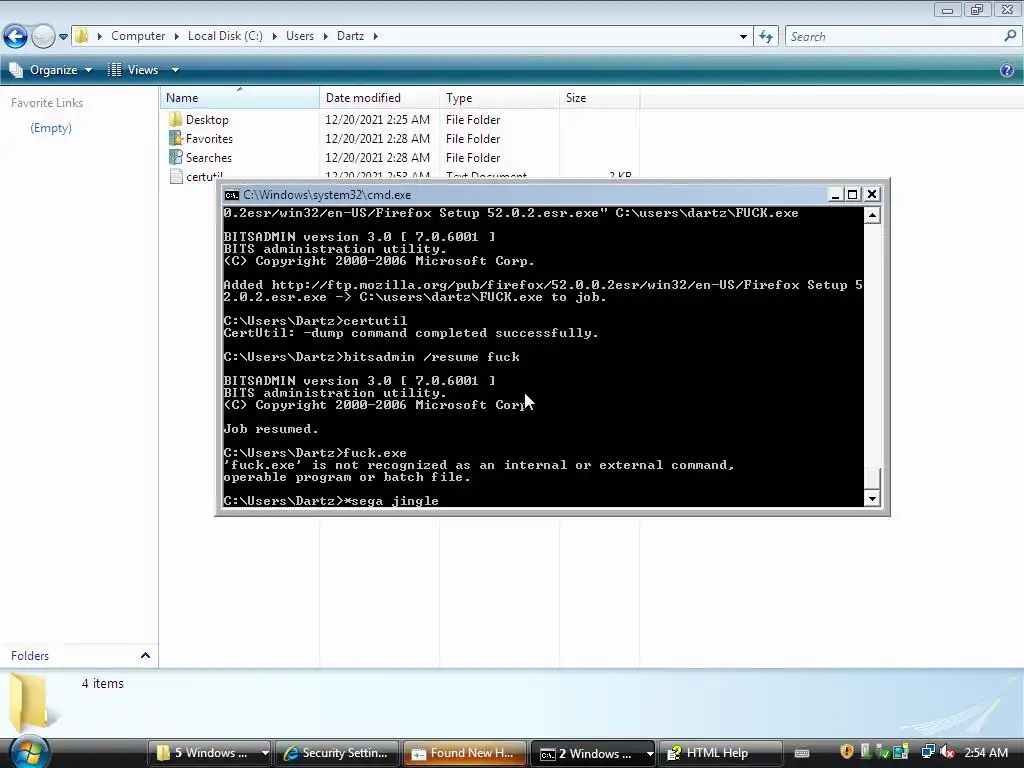Sort by Date modified column
The image size is (1024, 768).
click(x=379, y=98)
